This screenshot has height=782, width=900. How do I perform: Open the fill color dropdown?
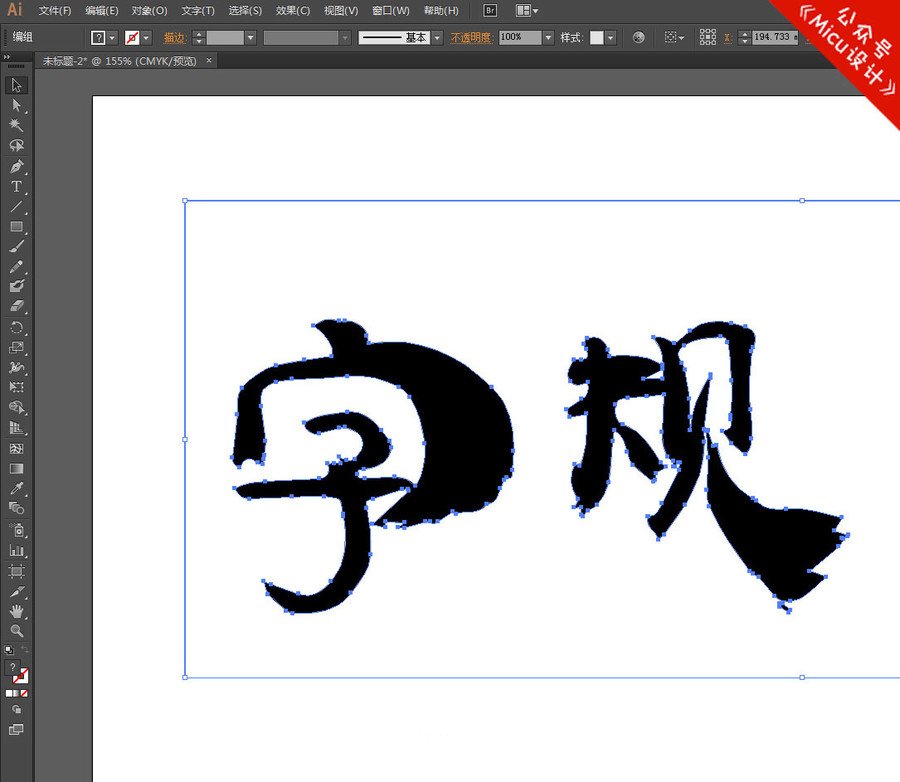pyautogui.click(x=112, y=37)
